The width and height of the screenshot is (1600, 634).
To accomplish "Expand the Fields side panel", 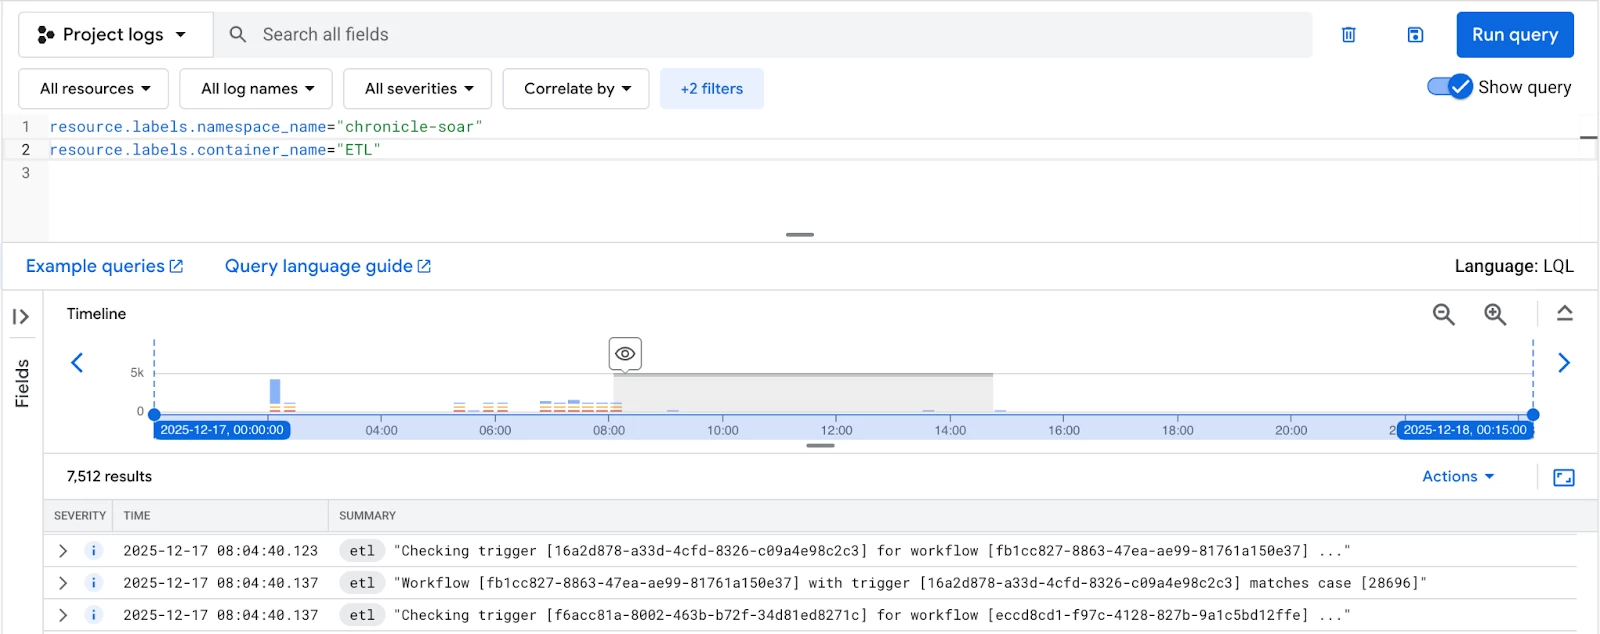I will coord(21,317).
